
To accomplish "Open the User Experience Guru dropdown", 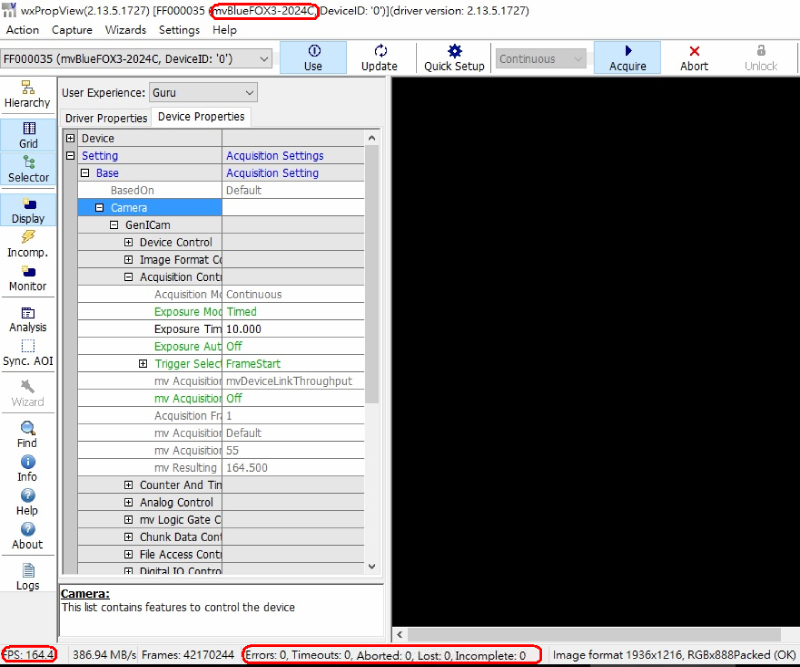I will 203,93.
